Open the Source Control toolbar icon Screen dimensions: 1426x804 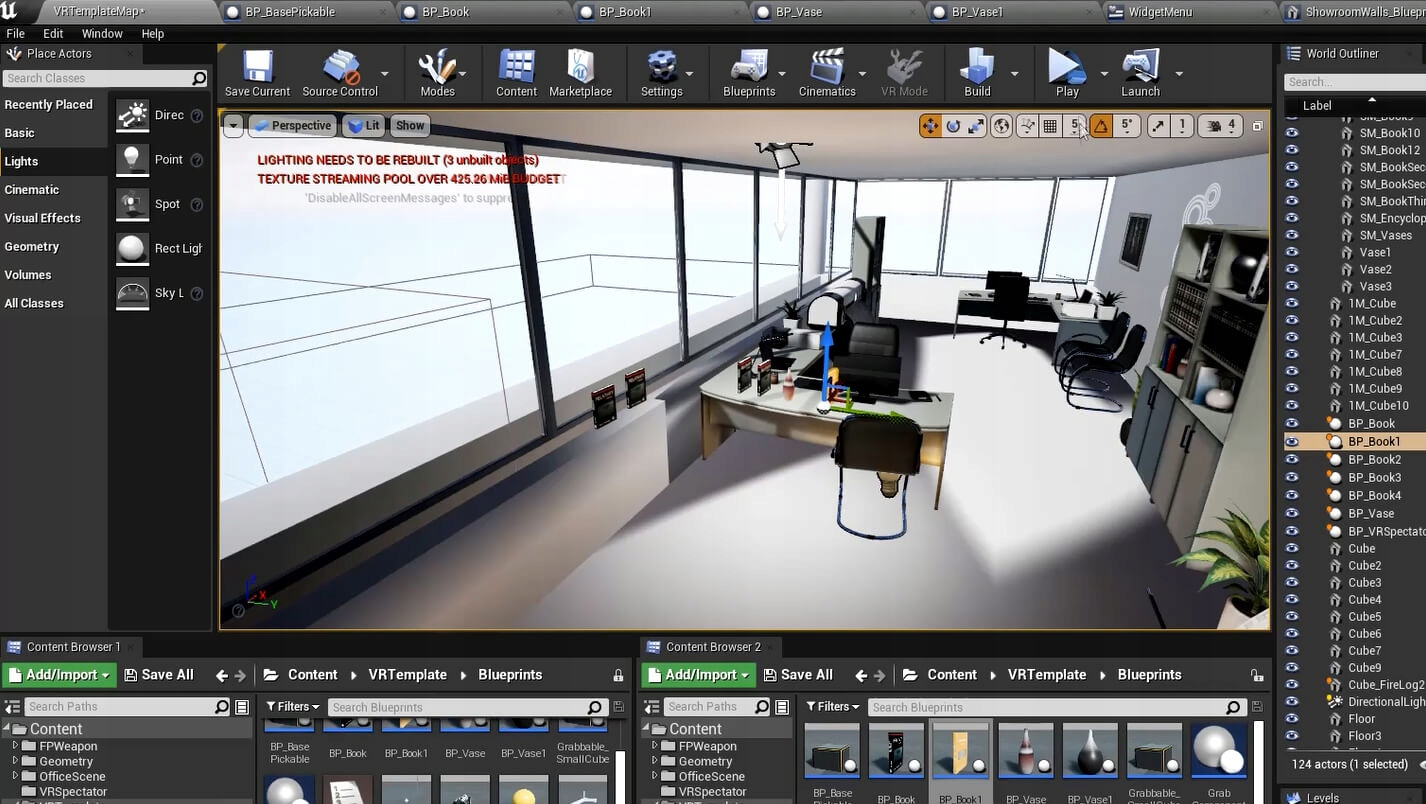point(339,74)
